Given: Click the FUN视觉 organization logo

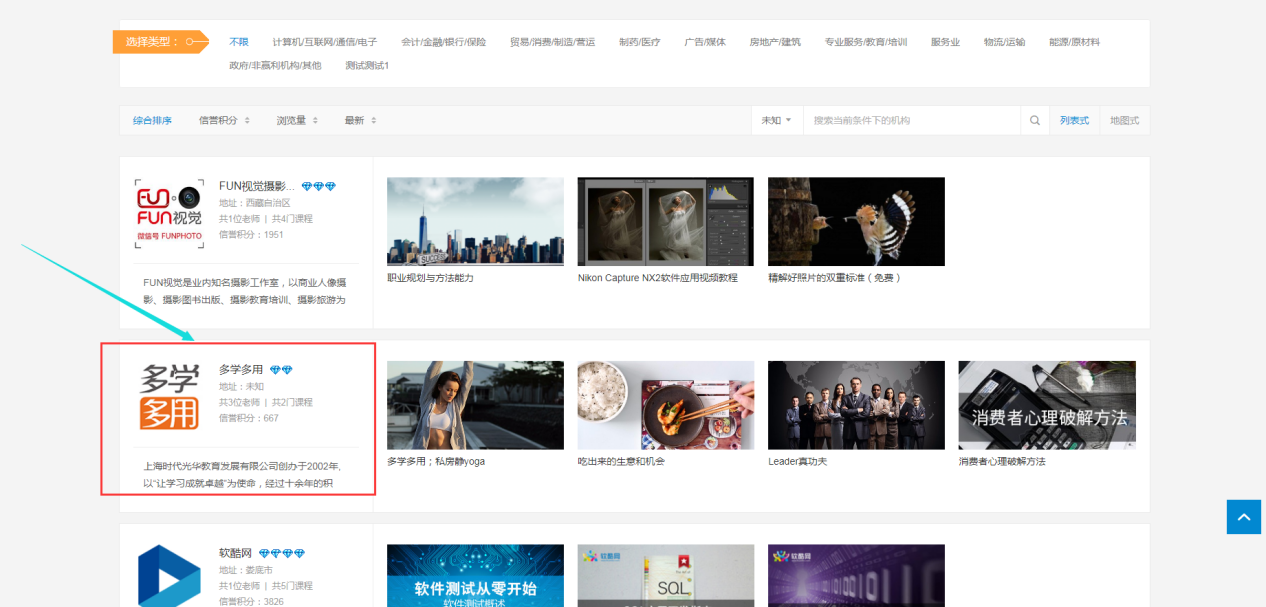Looking at the screenshot, I should (x=169, y=211).
